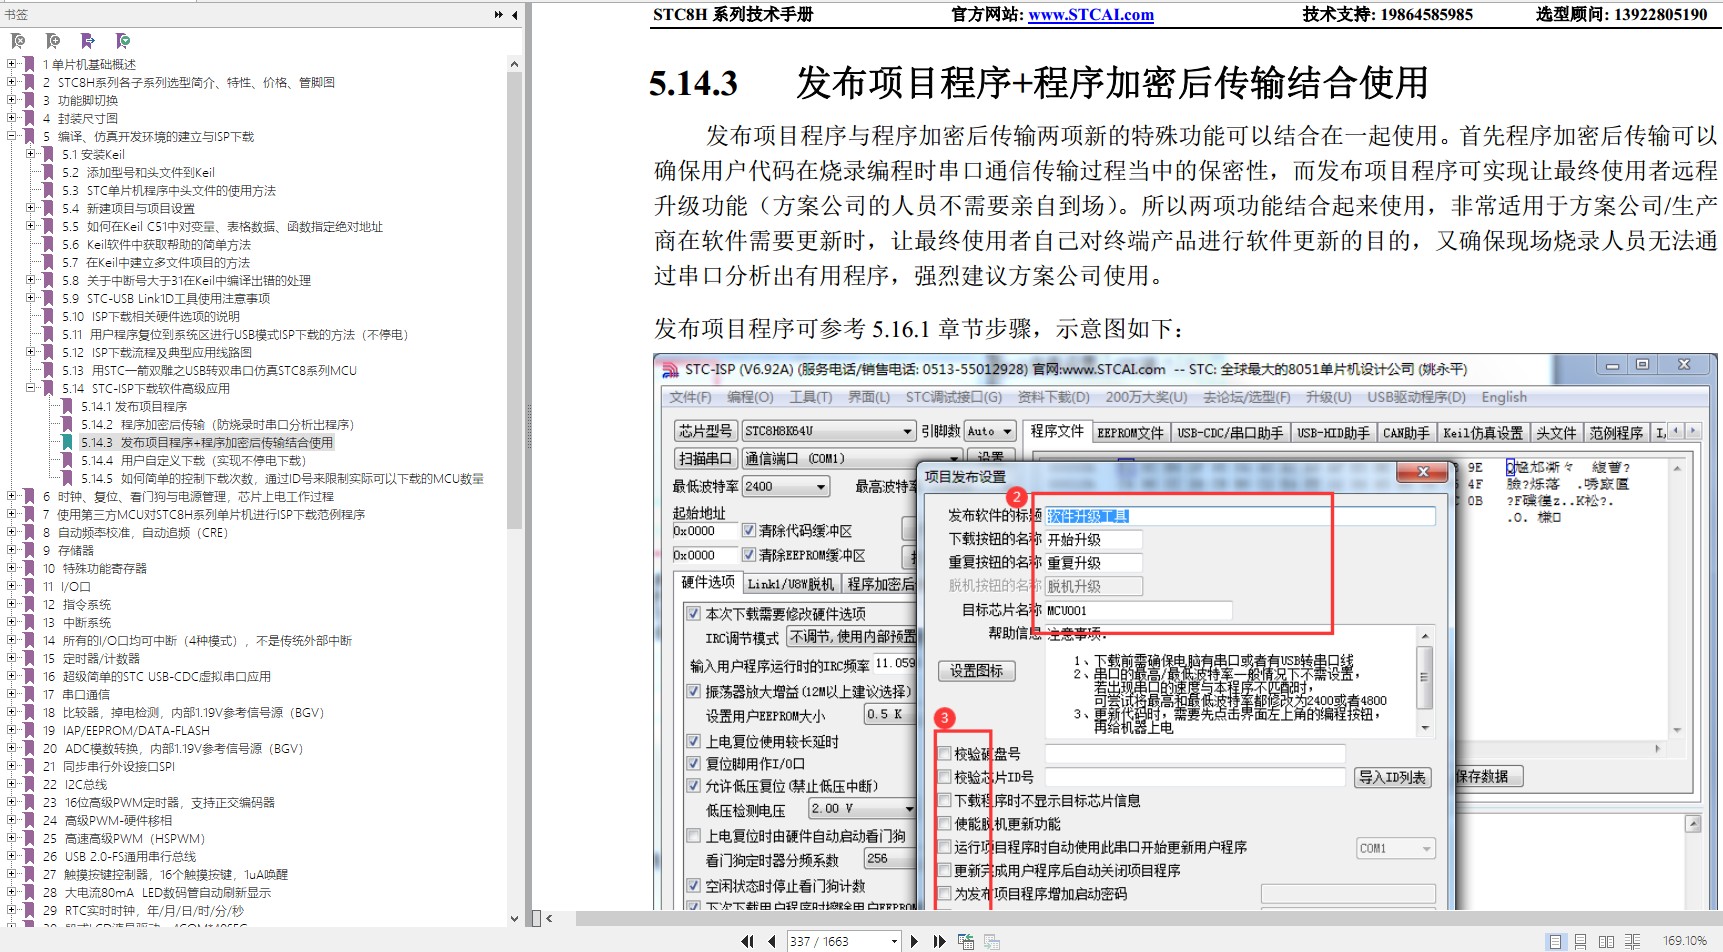Open bookmark 5.7 在Keil中建立多文件项目的方法

click(156, 262)
